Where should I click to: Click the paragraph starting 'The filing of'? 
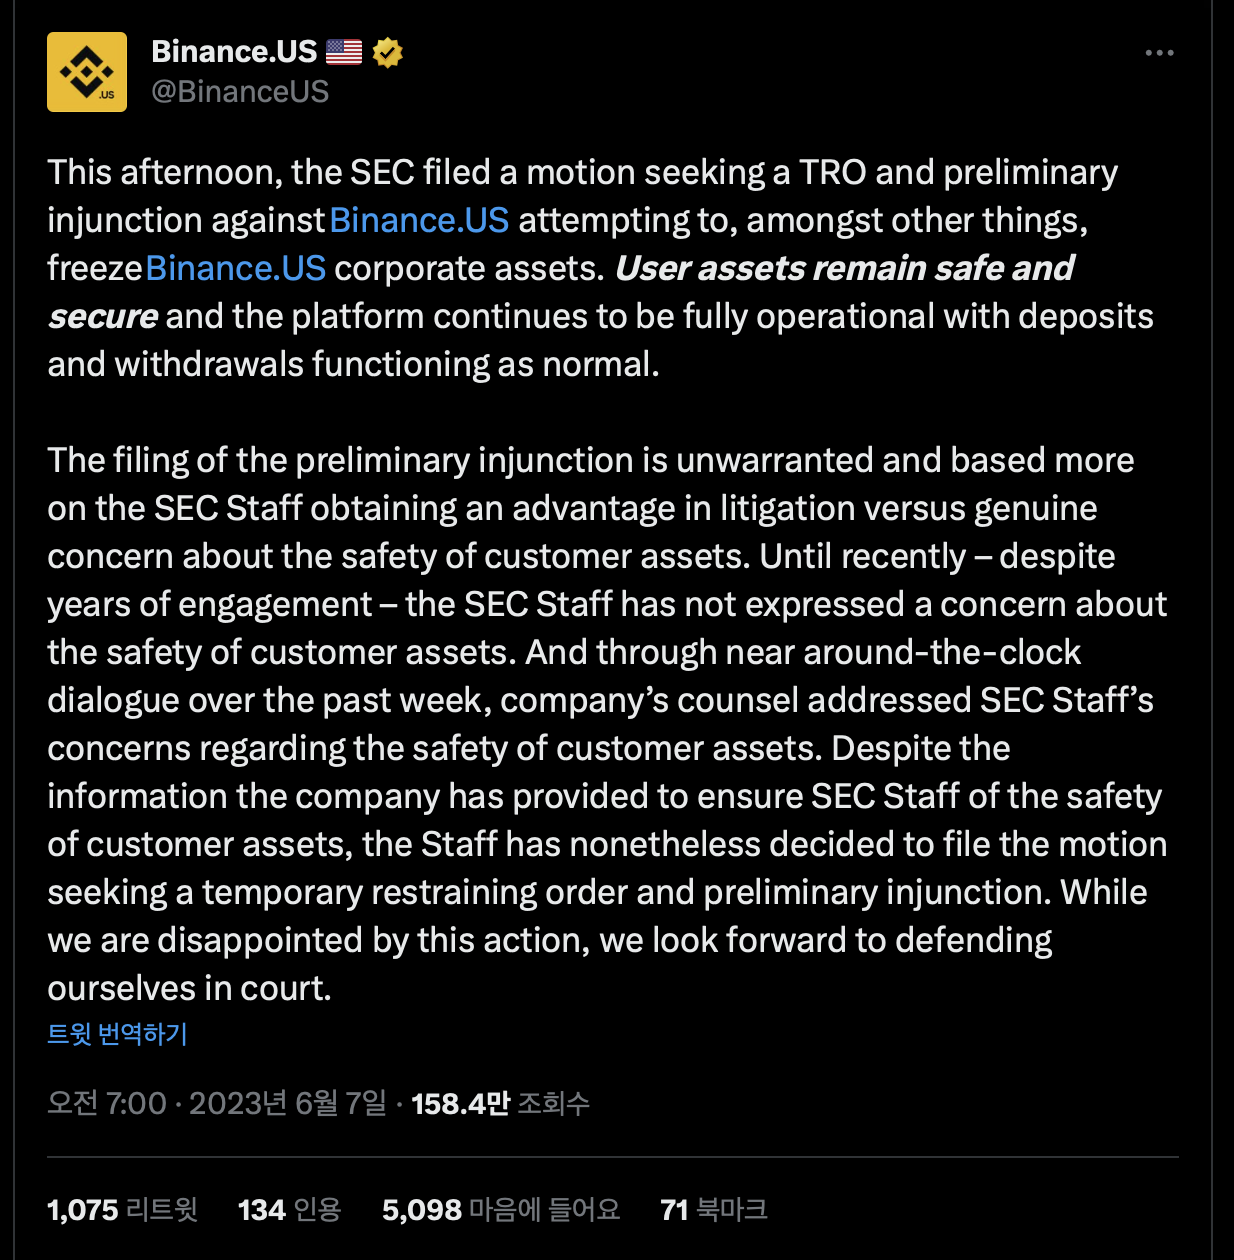(607, 724)
